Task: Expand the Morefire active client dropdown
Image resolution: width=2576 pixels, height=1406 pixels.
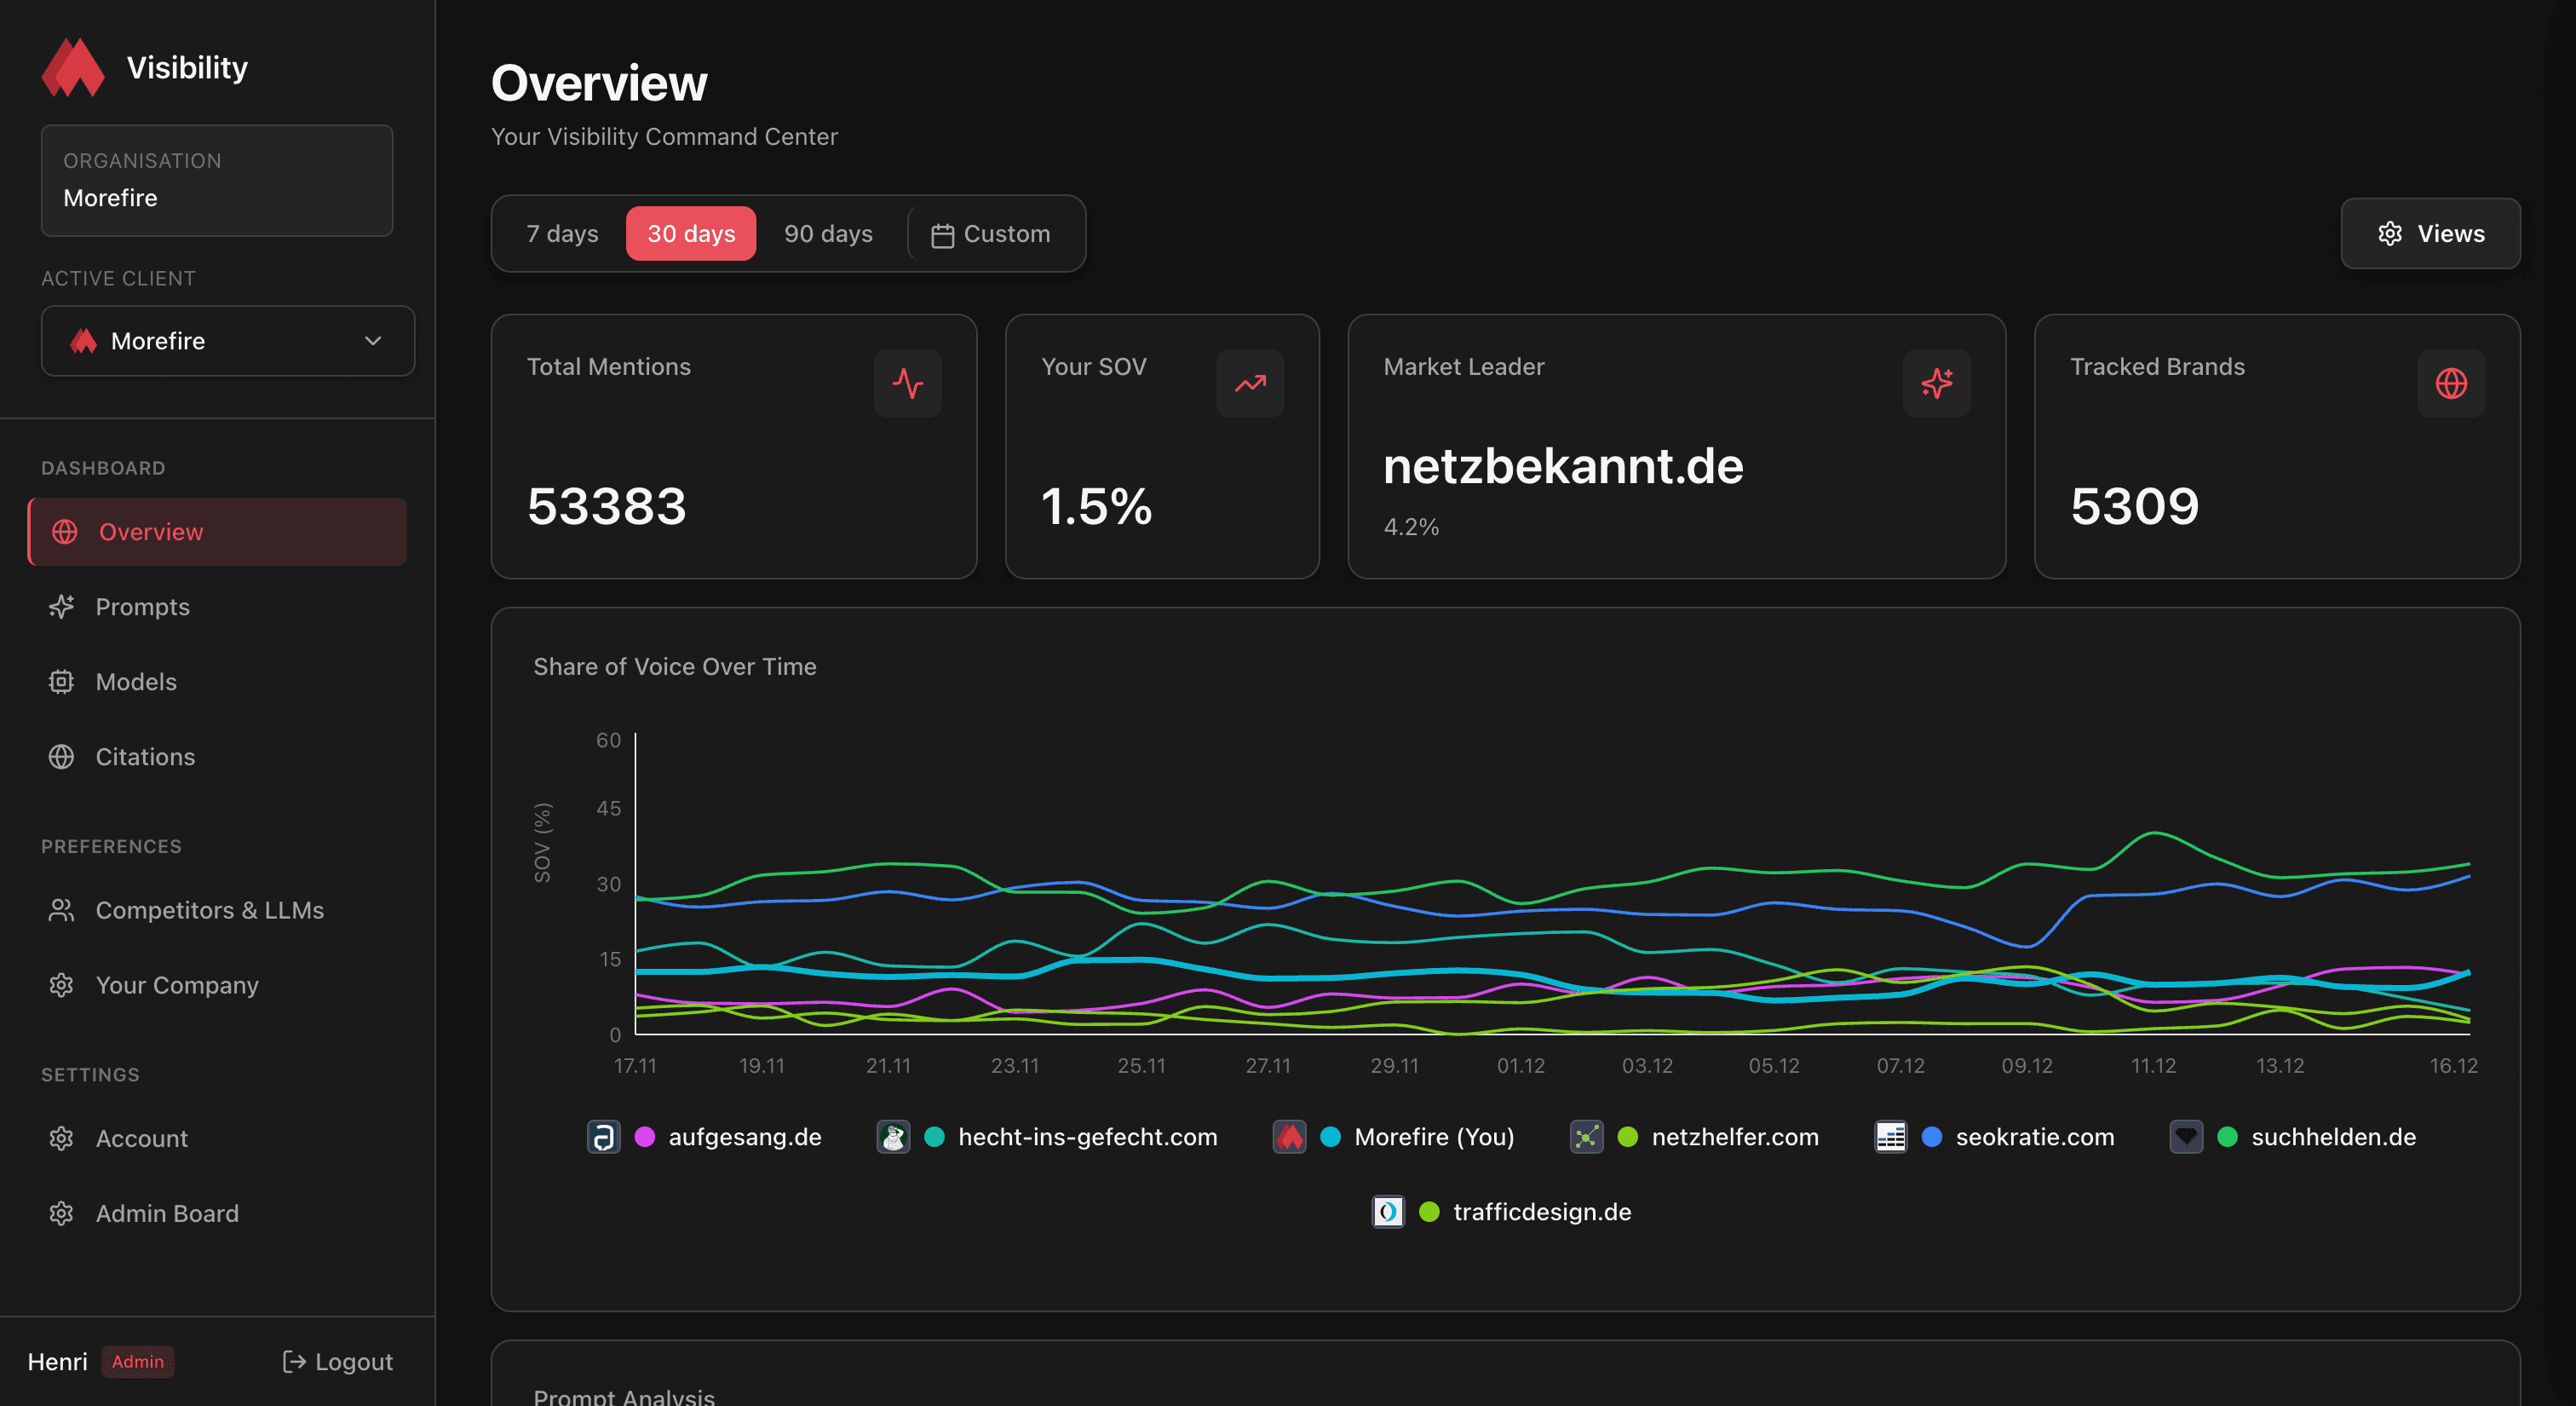Action: (x=227, y=341)
